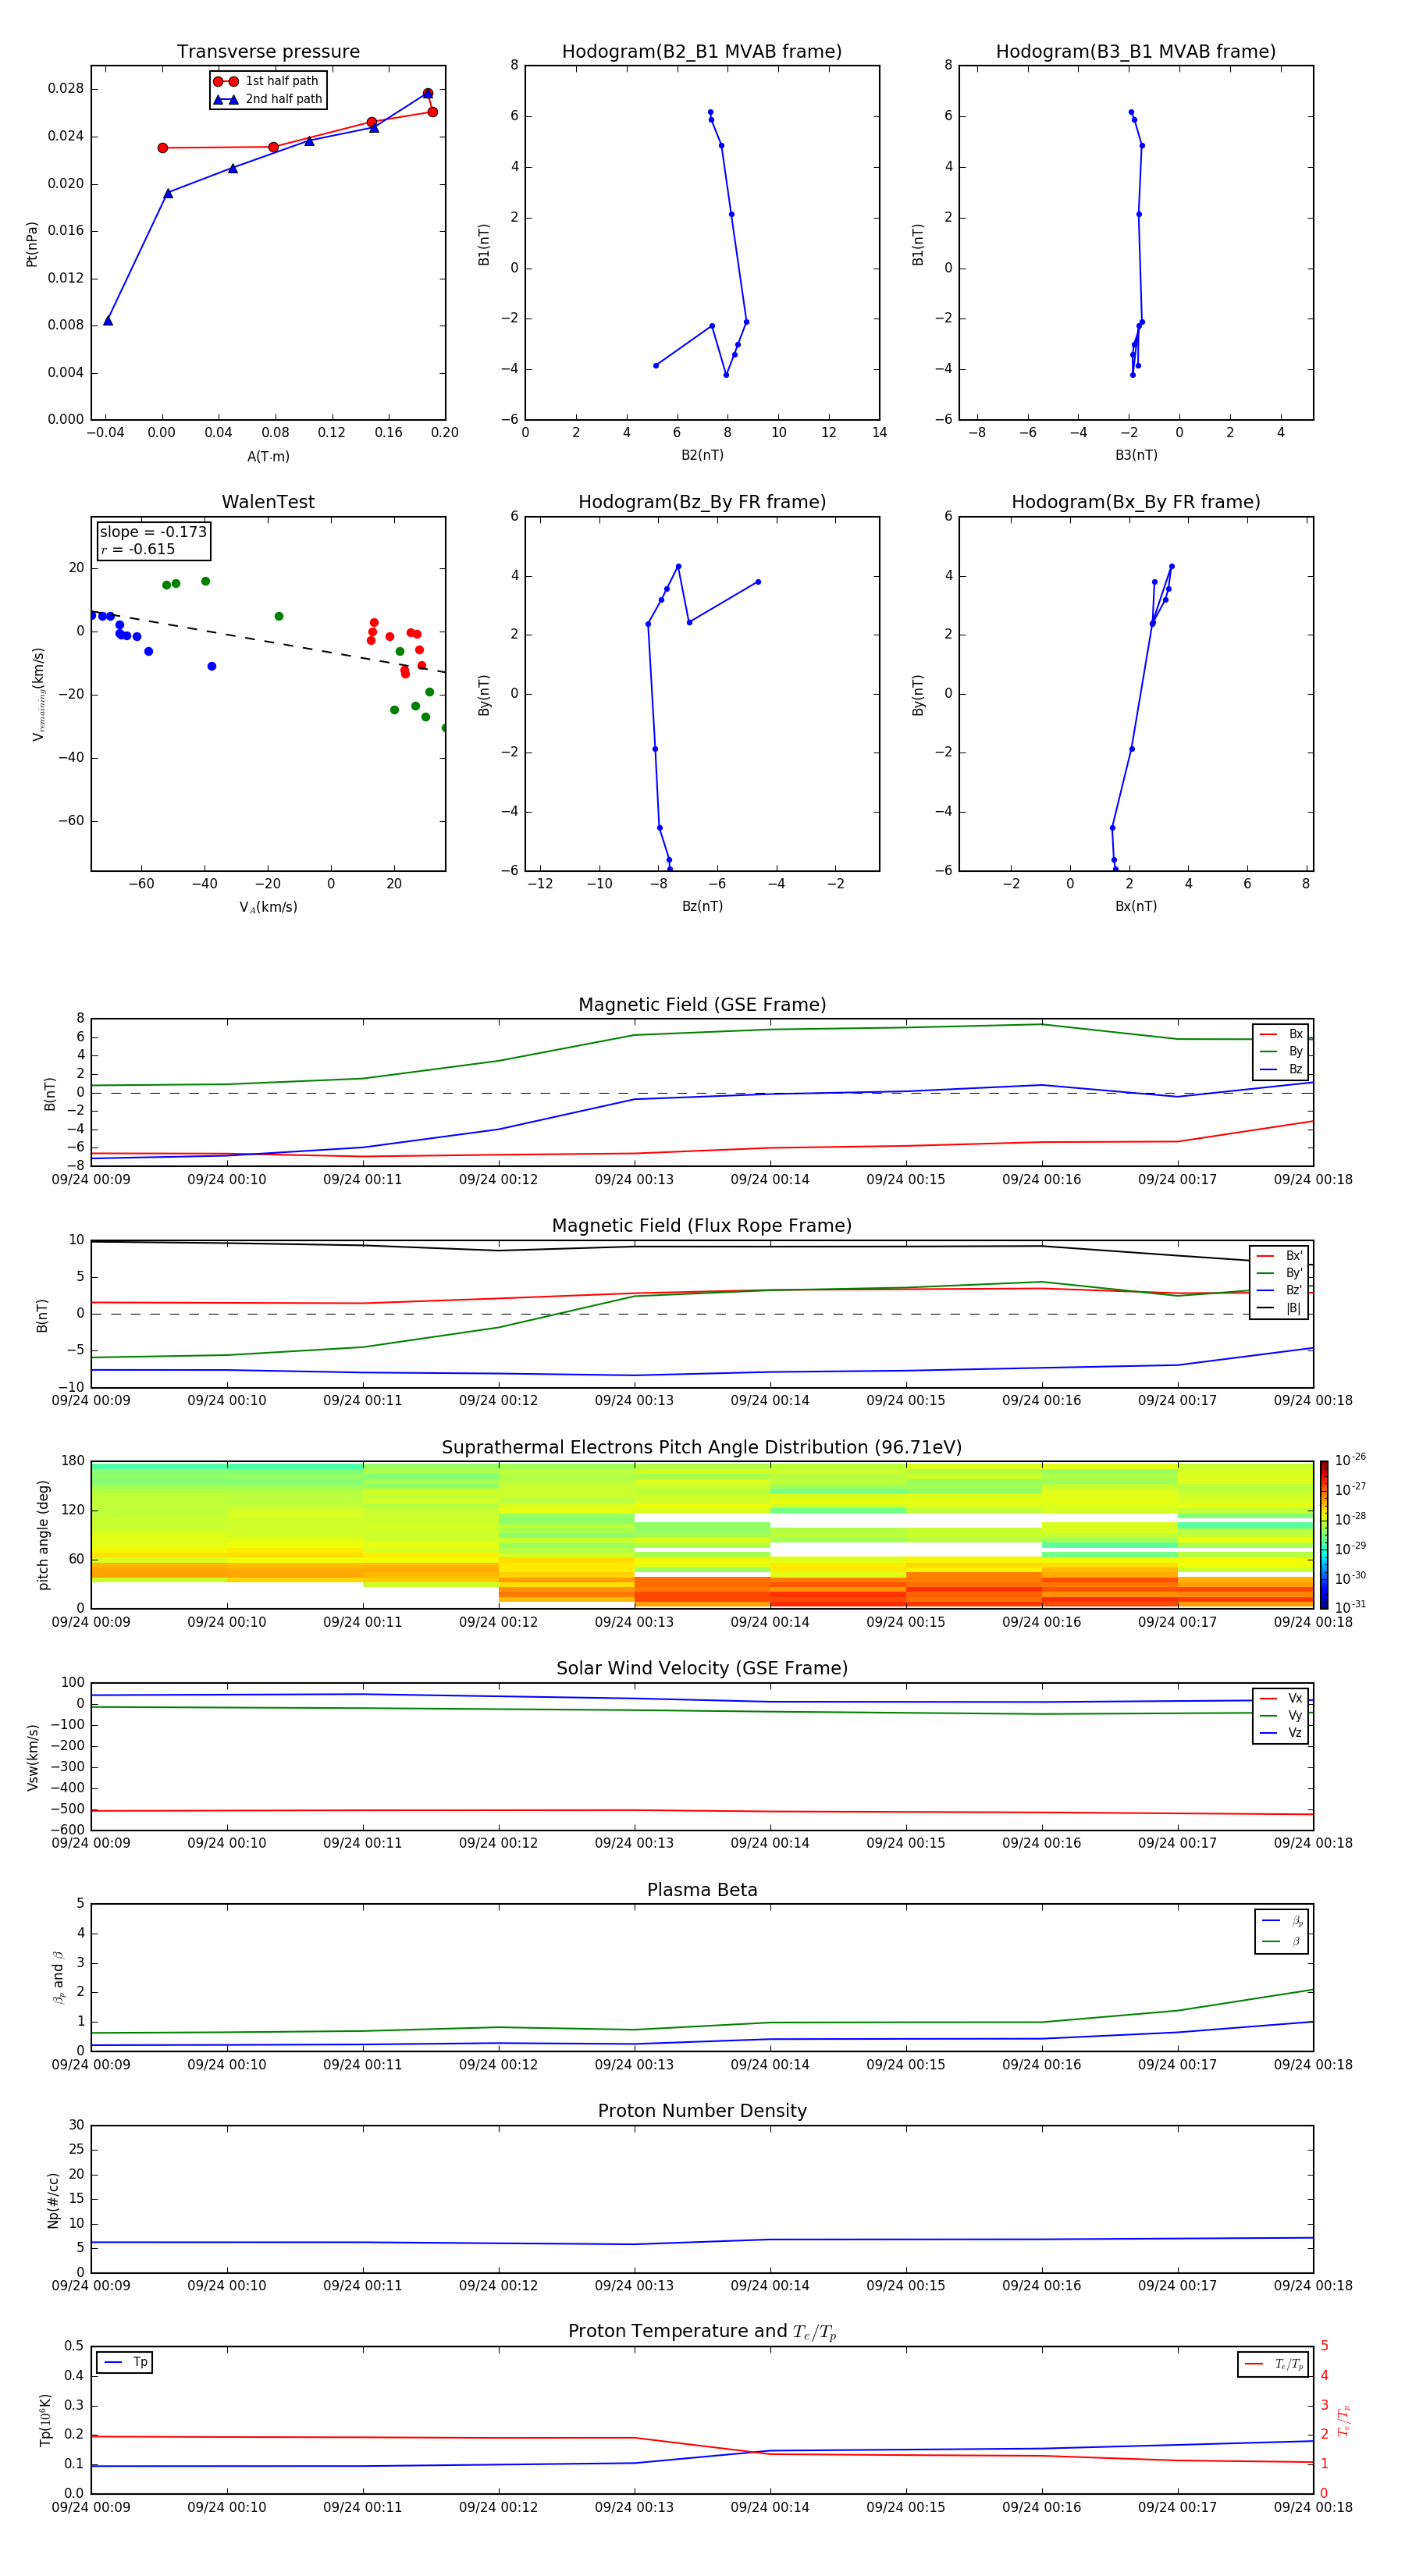
Task: Select the "2nd half path" legend entry
Action: tap(268, 99)
